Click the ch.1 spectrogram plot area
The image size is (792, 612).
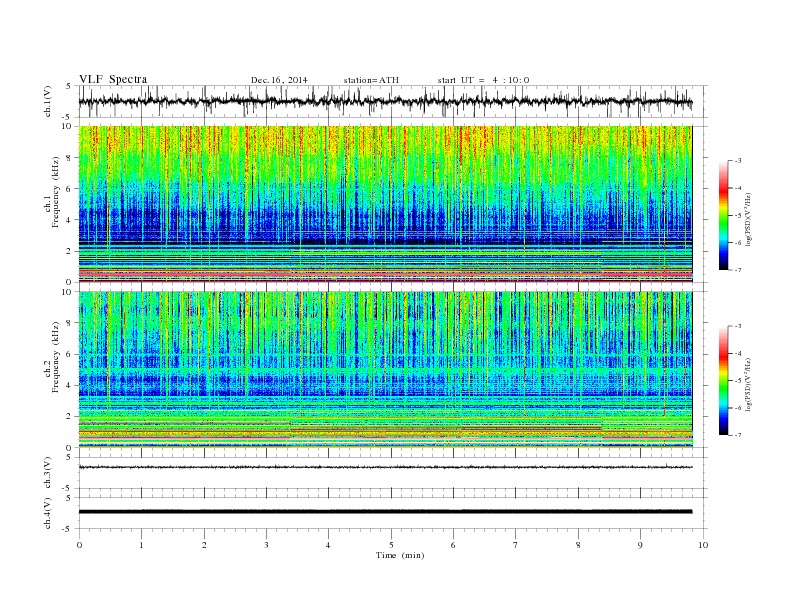385,204
